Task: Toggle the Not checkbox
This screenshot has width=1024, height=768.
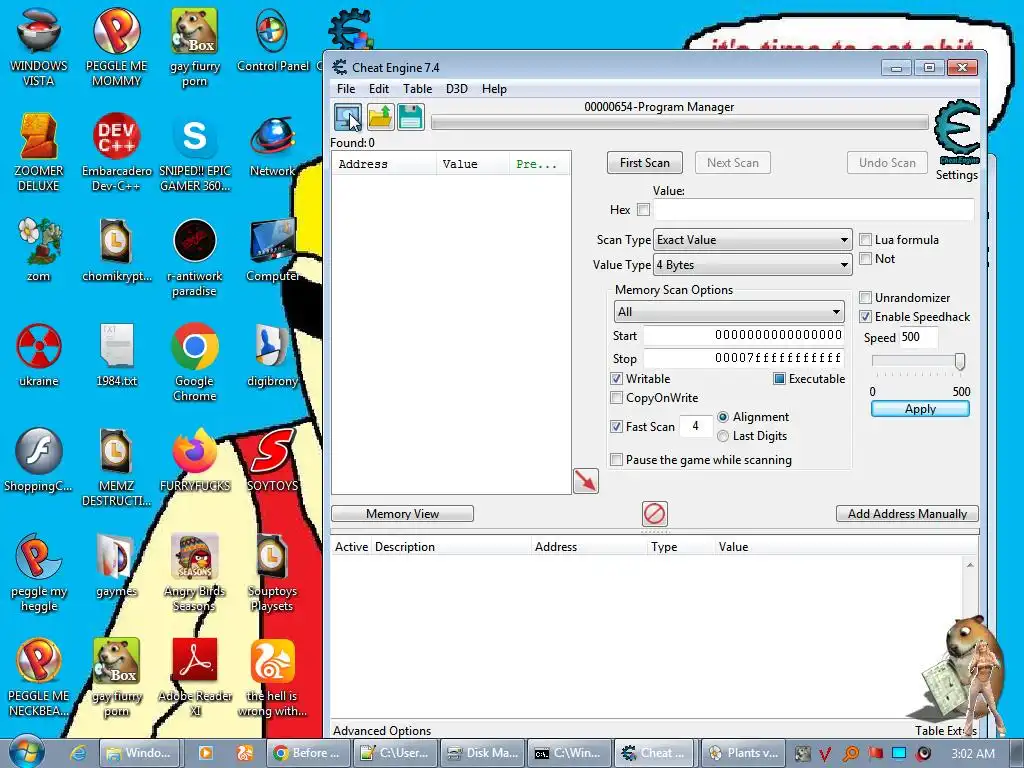Action: [865, 259]
